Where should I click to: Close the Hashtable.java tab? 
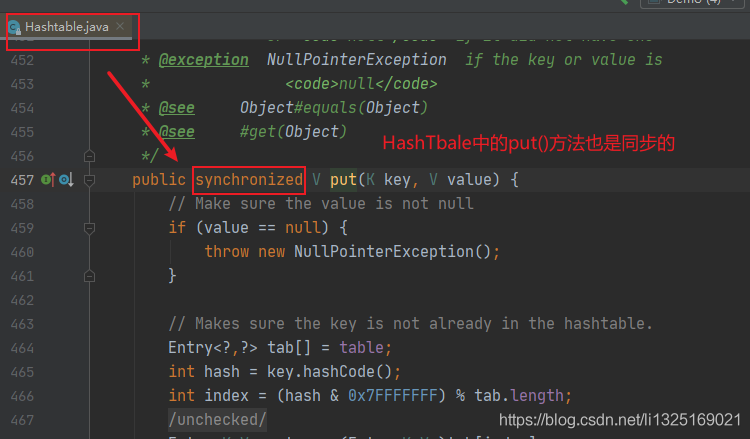click(121, 26)
